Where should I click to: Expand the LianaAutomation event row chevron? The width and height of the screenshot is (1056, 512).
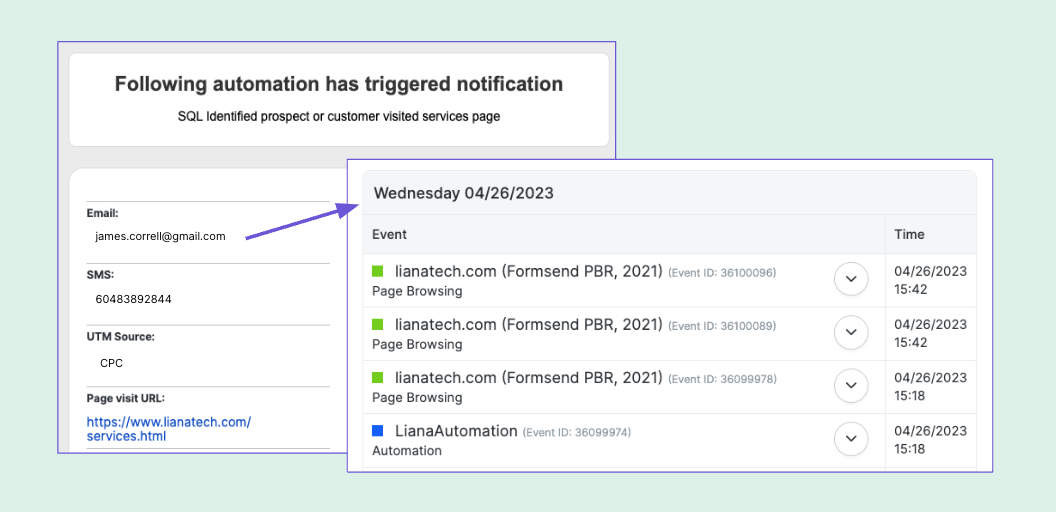[x=851, y=439]
